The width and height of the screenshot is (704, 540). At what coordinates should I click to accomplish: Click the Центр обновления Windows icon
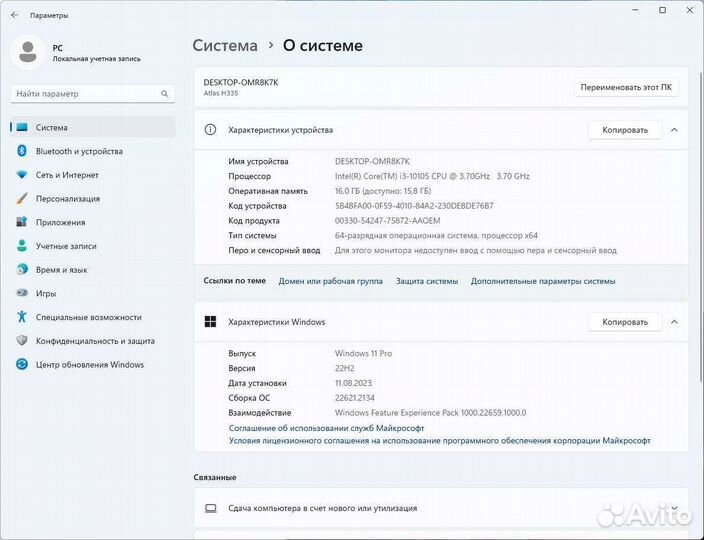pyautogui.click(x=22, y=364)
